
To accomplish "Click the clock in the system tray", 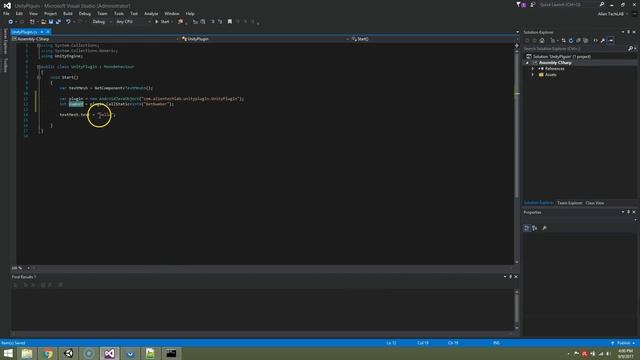I will 625,353.
